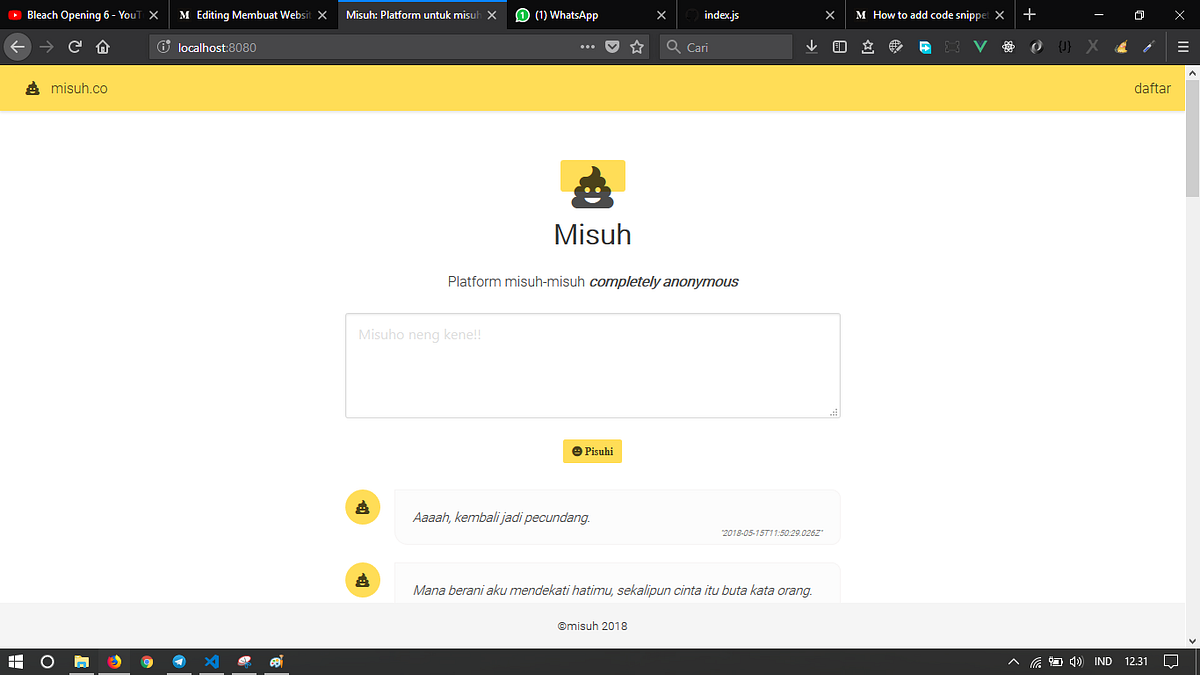Show hidden icons via the taskbar chevron

[1011, 661]
